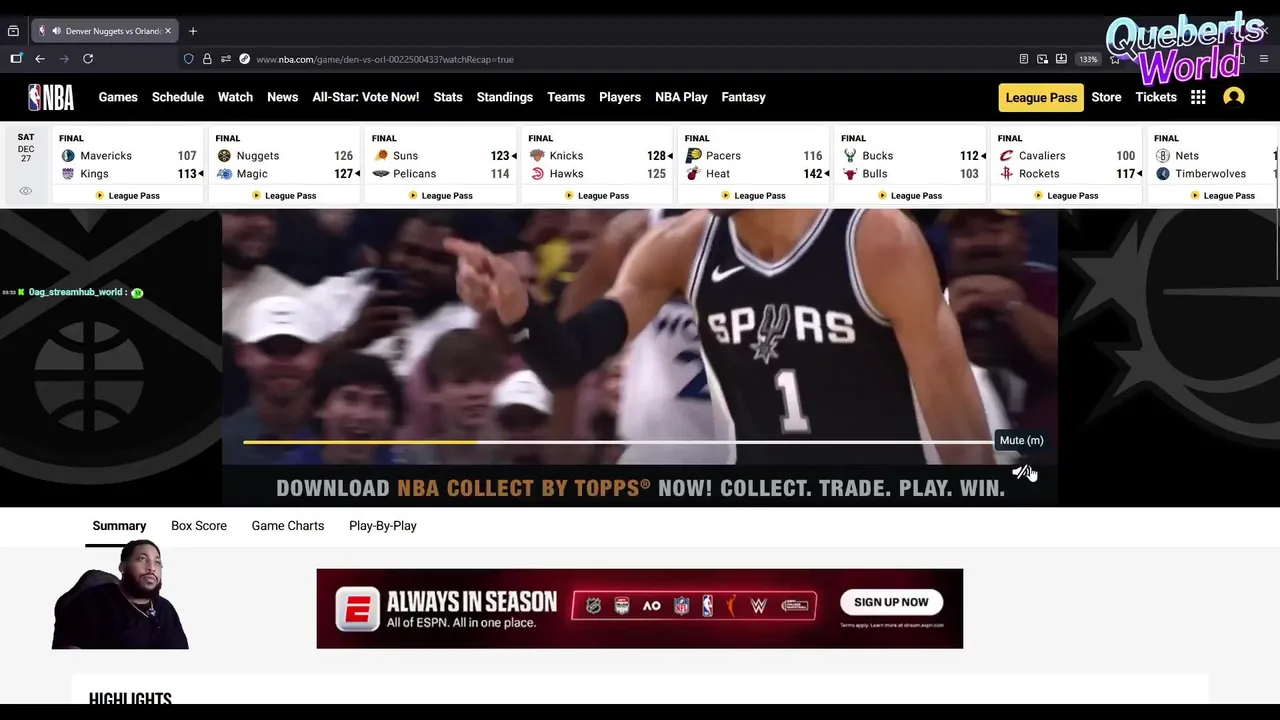The image size is (1280, 720).
Task: Click the Knicks team logo in scoreboard
Action: (537, 156)
